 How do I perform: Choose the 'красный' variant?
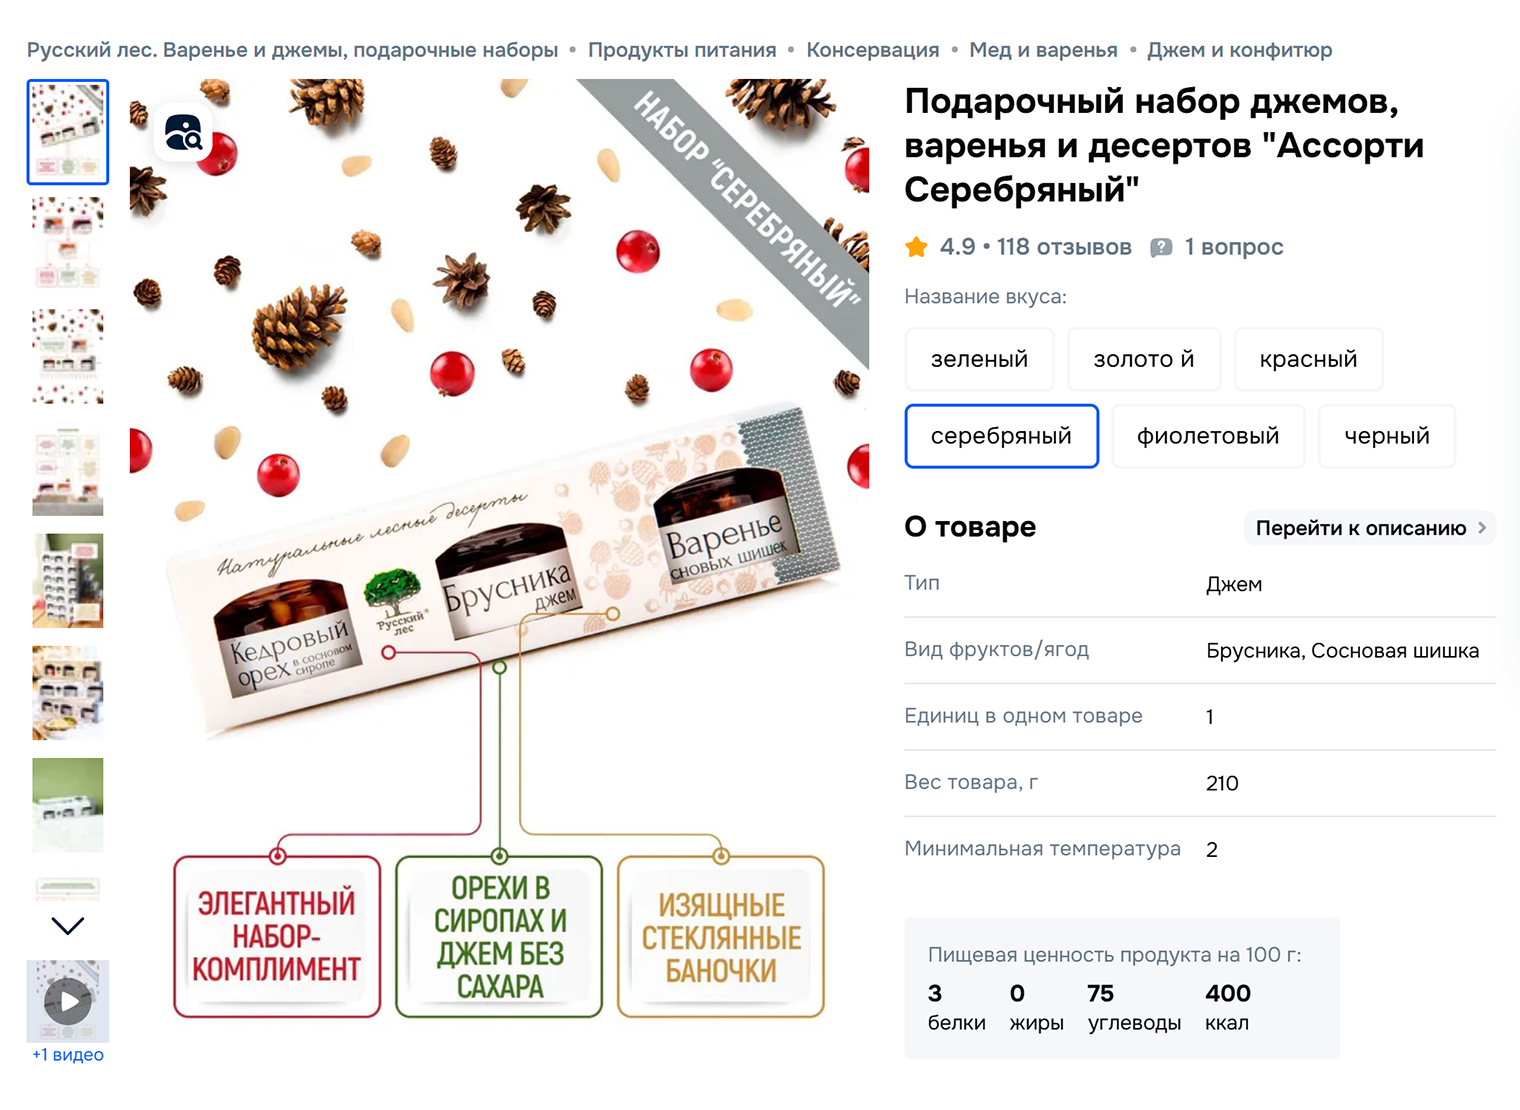(1308, 359)
